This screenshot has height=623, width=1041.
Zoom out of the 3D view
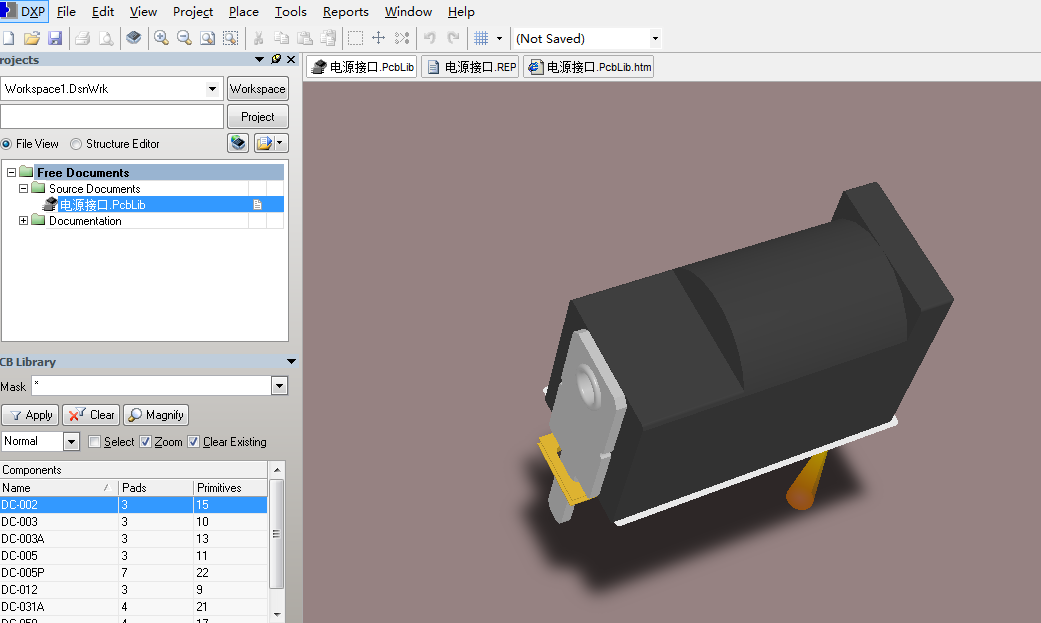184,39
